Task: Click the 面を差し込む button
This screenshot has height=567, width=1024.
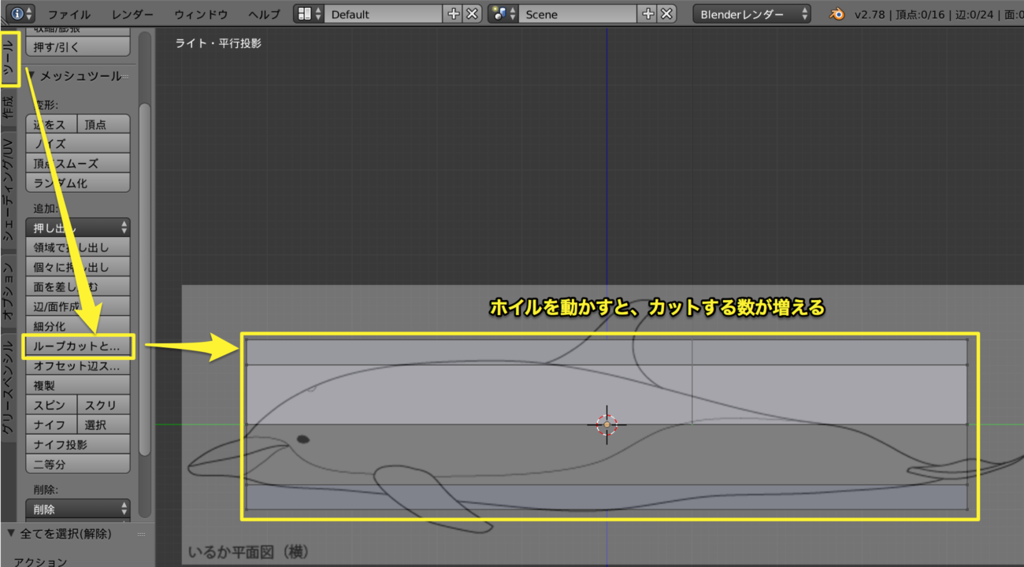Action: 78,286
